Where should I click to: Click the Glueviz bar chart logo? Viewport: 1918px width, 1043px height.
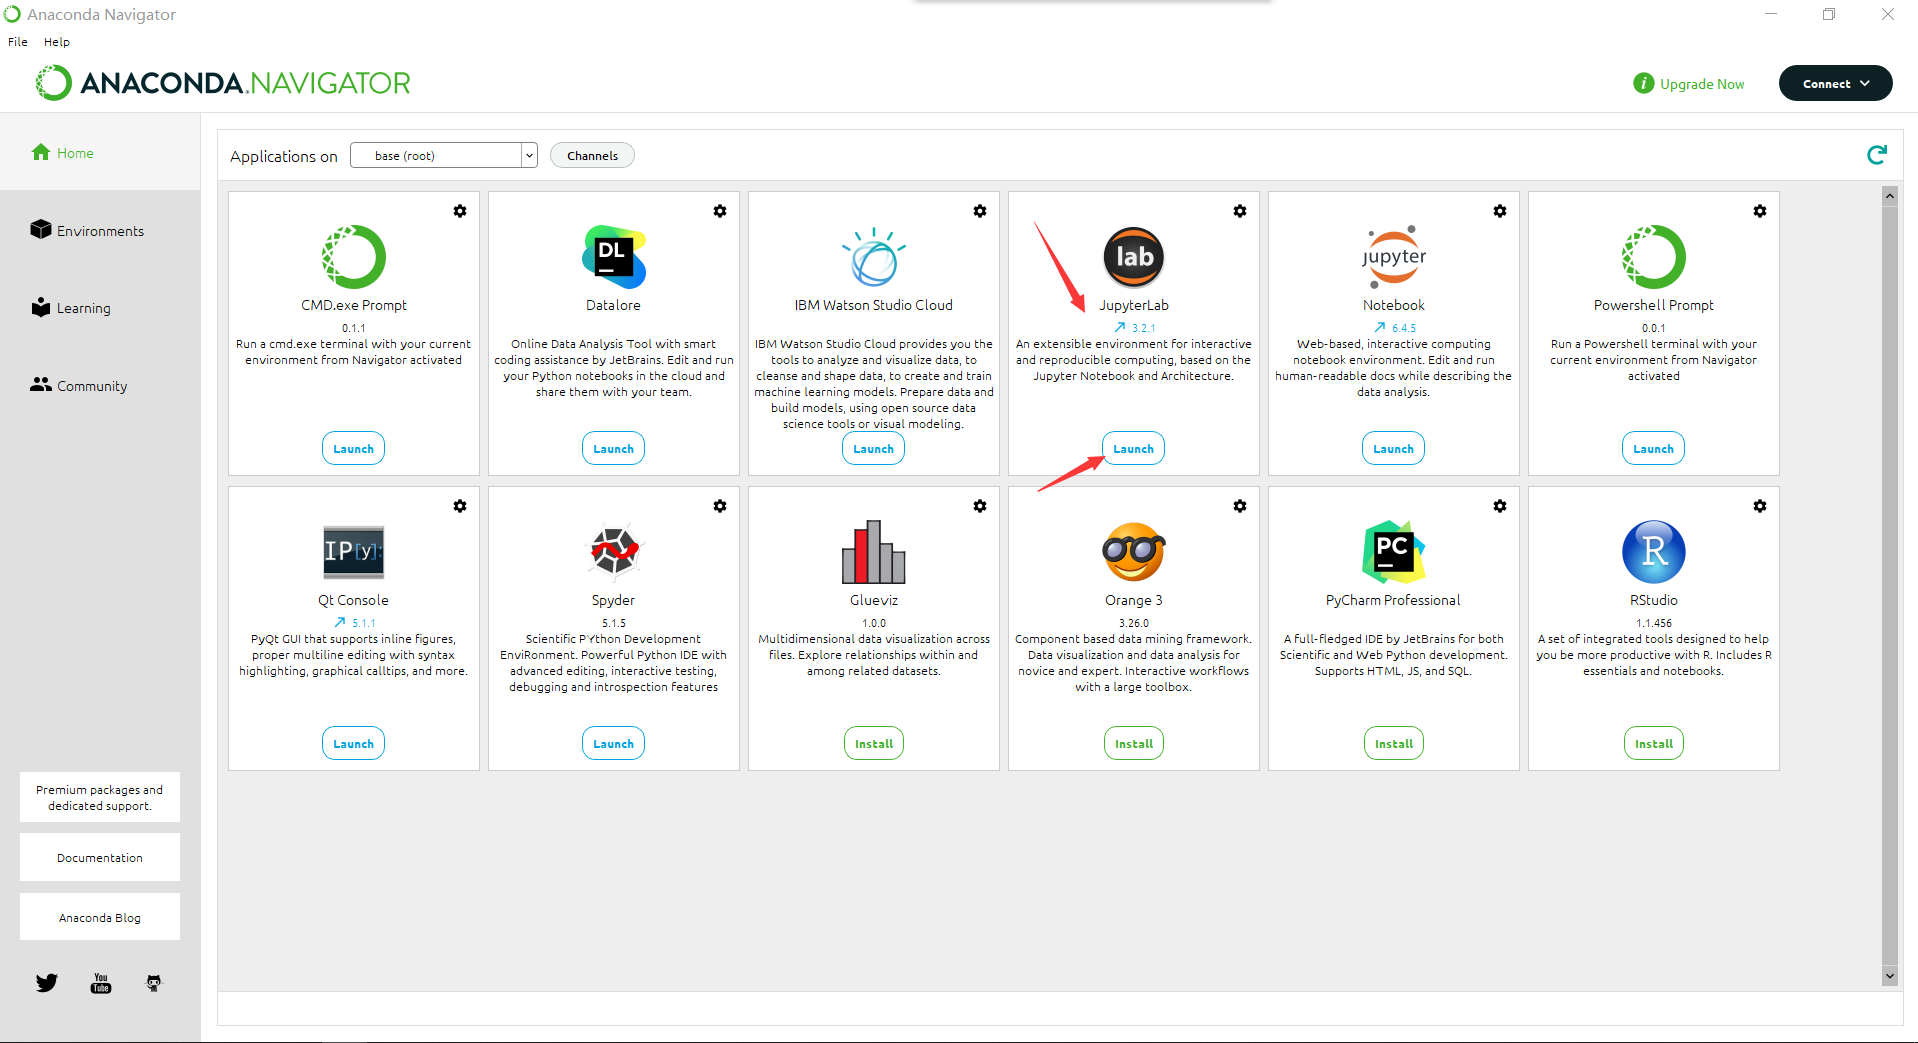[874, 552]
